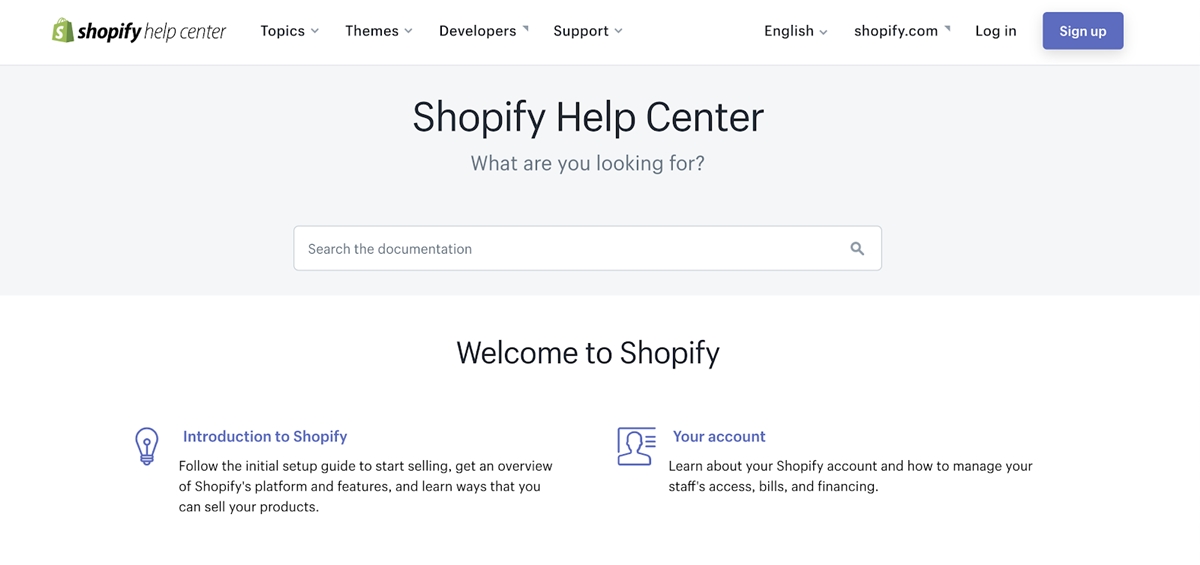Click external arrow icon next to Developers
Image resolution: width=1200 pixels, height=565 pixels.
(x=526, y=27)
